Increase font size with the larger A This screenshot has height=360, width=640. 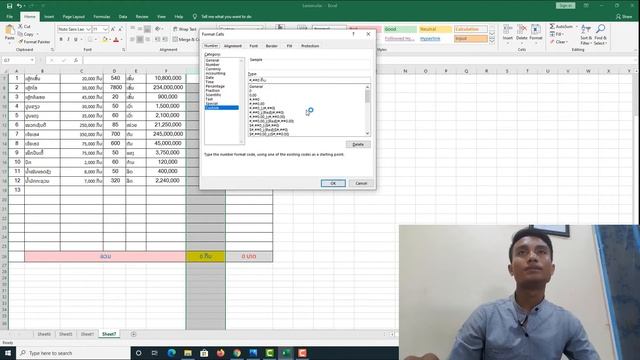[113, 29]
